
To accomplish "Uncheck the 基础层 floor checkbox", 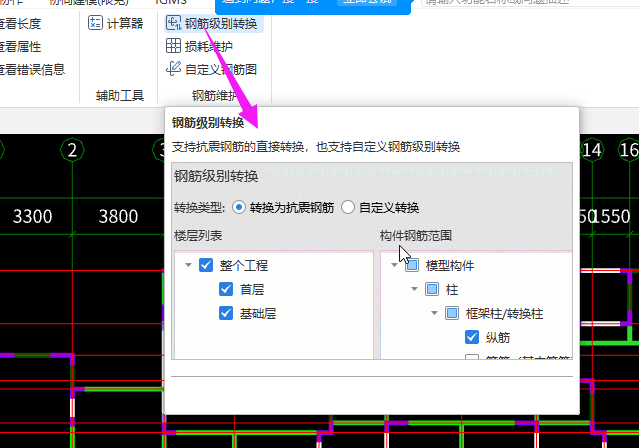I will (x=226, y=313).
